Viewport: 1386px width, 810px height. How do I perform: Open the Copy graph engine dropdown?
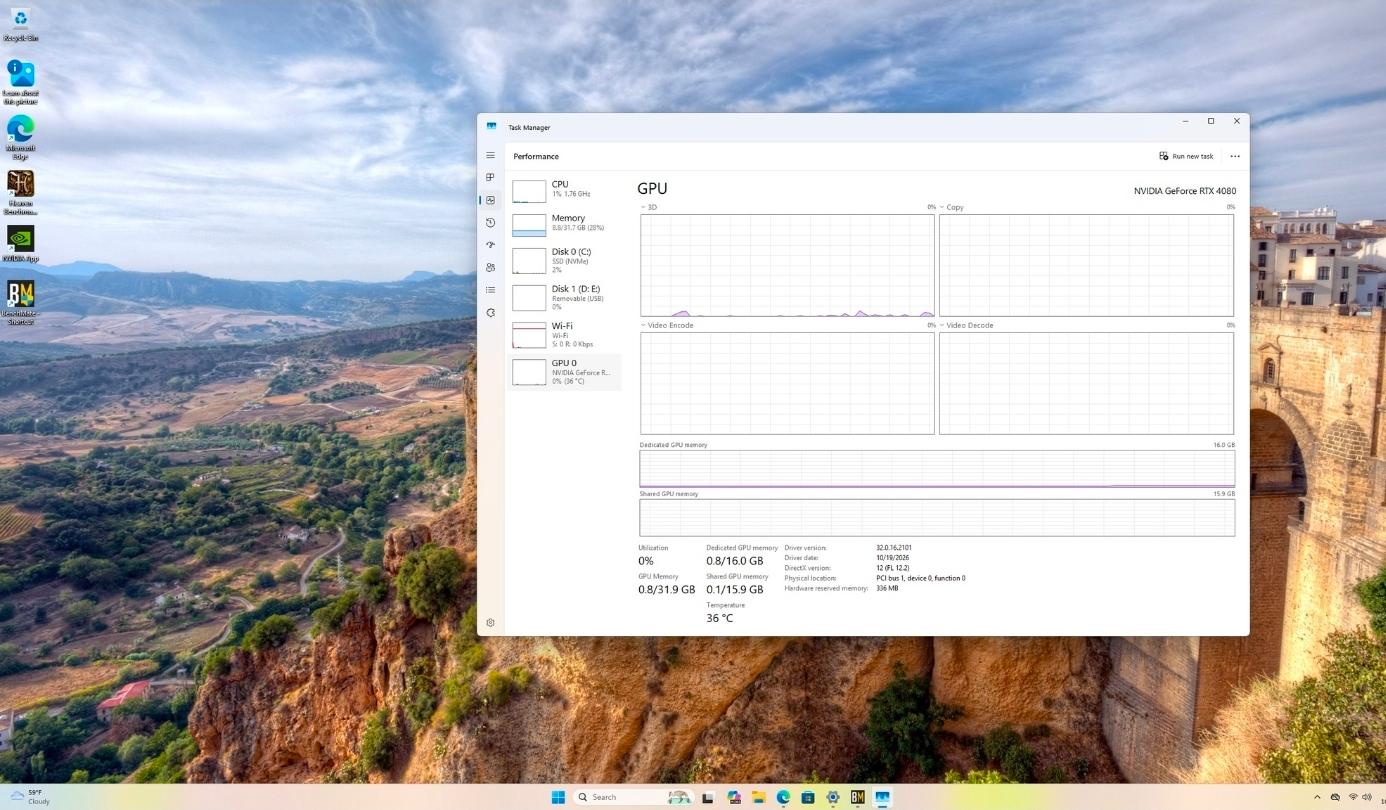pos(952,207)
